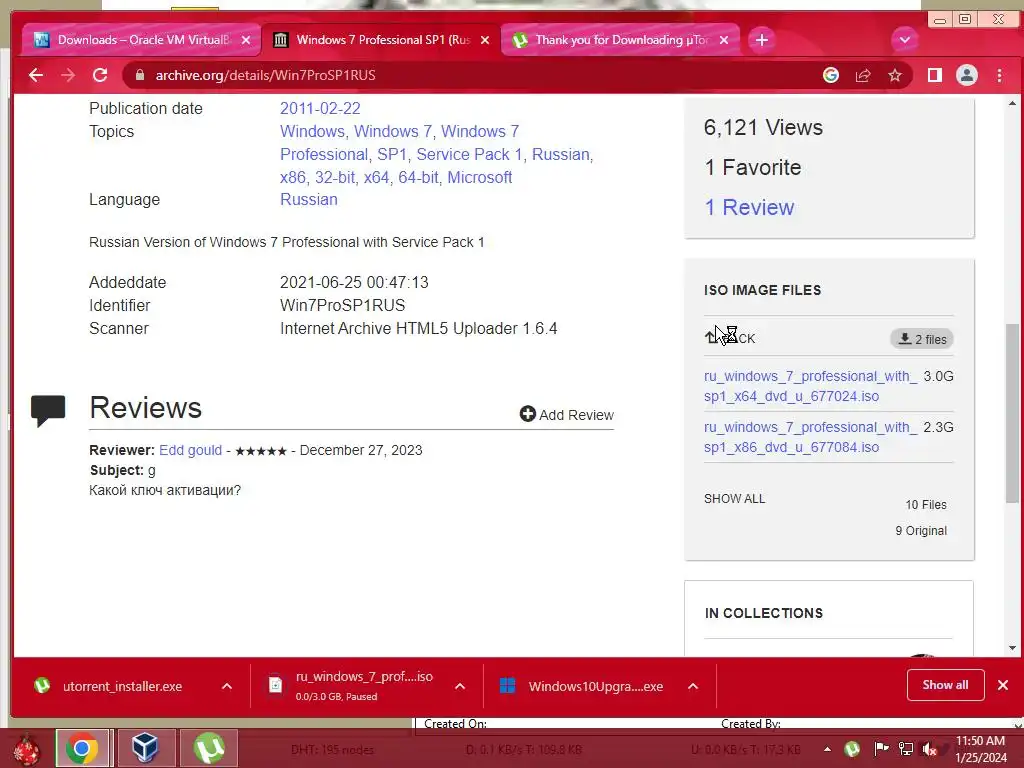The image size is (1024, 768).
Task: Click scrollbar down arrow
Action: 1012,648
